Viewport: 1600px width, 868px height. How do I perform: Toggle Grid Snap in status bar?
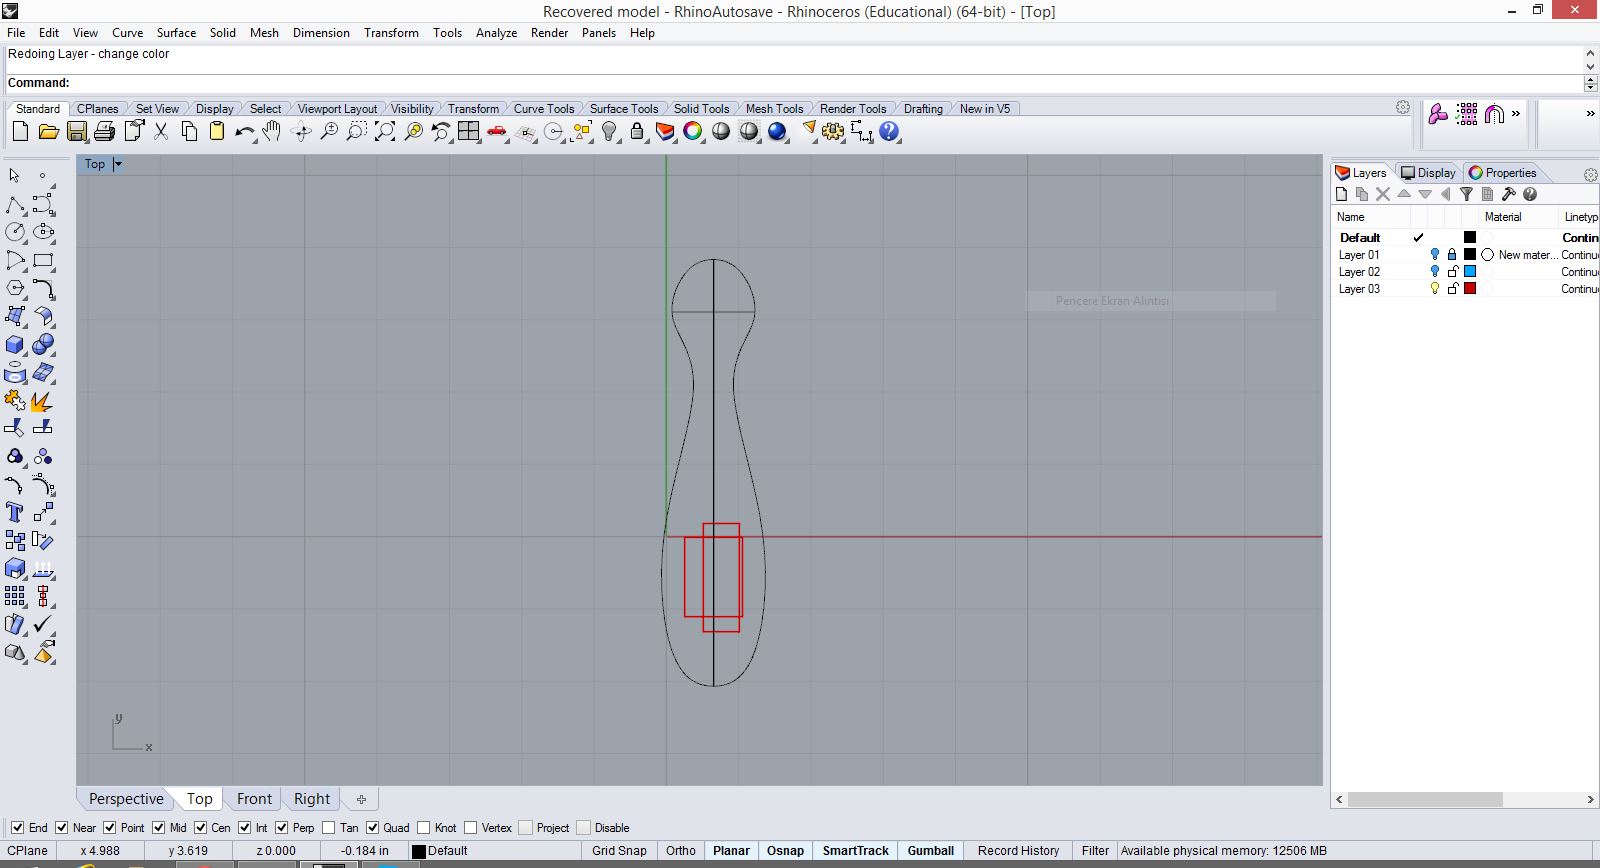(619, 851)
